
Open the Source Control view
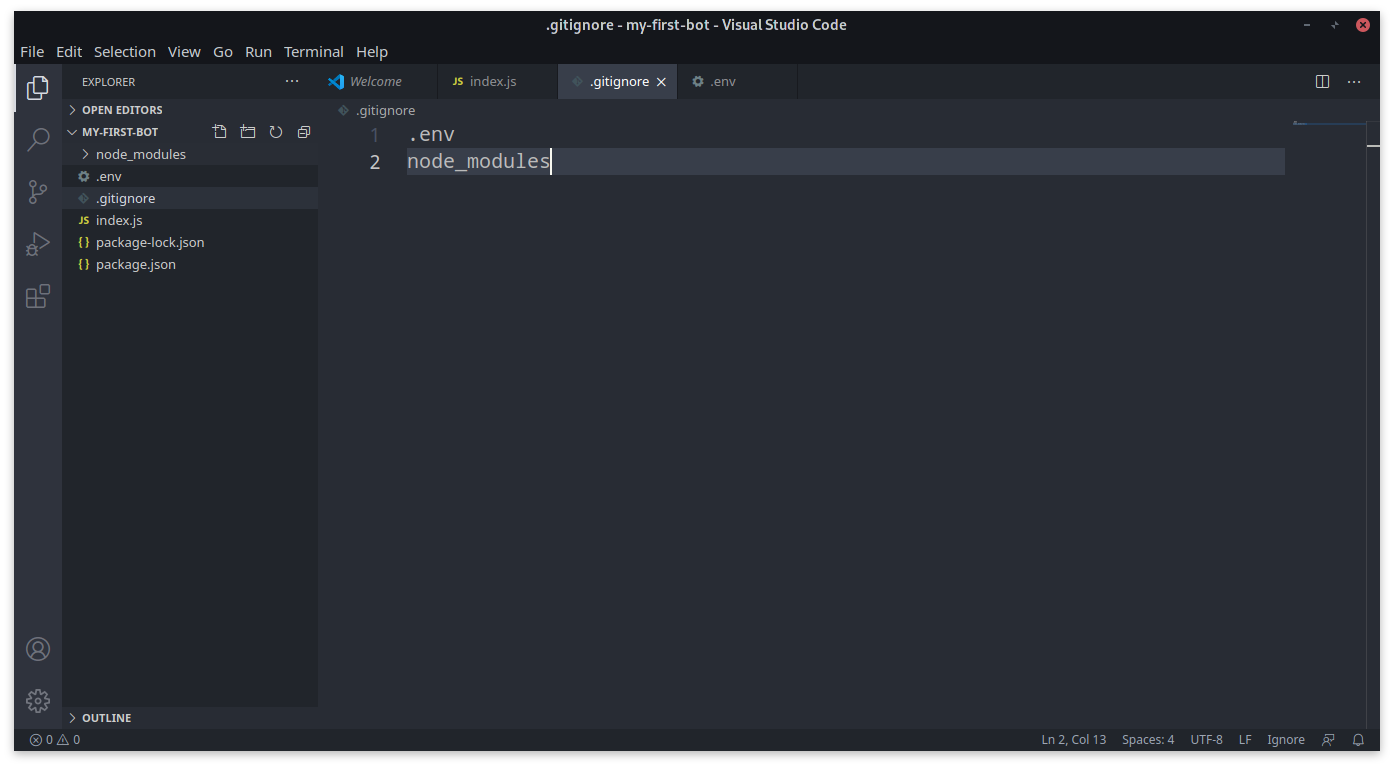[x=38, y=192]
